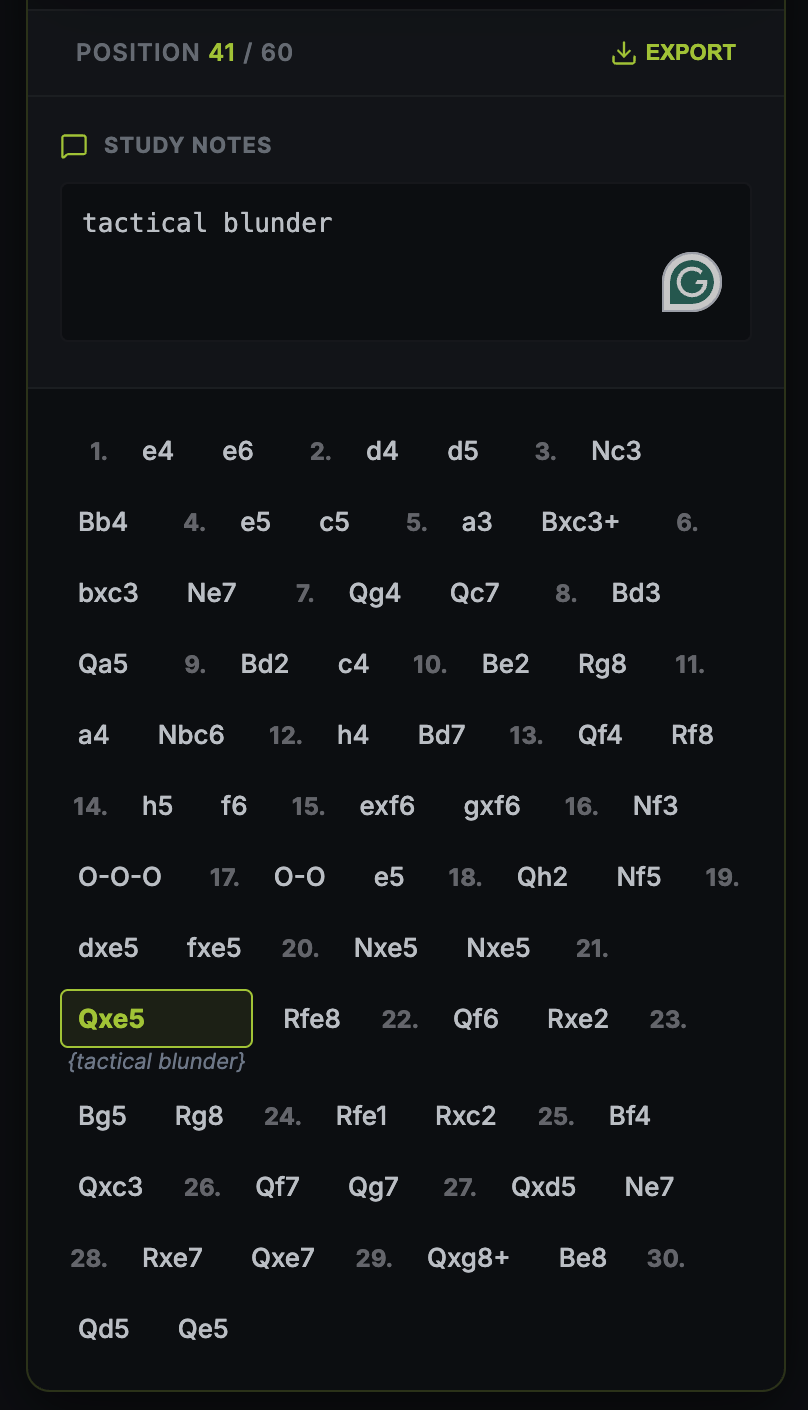Click the pawn capture exf6
The width and height of the screenshot is (808, 1410).
[387, 806]
